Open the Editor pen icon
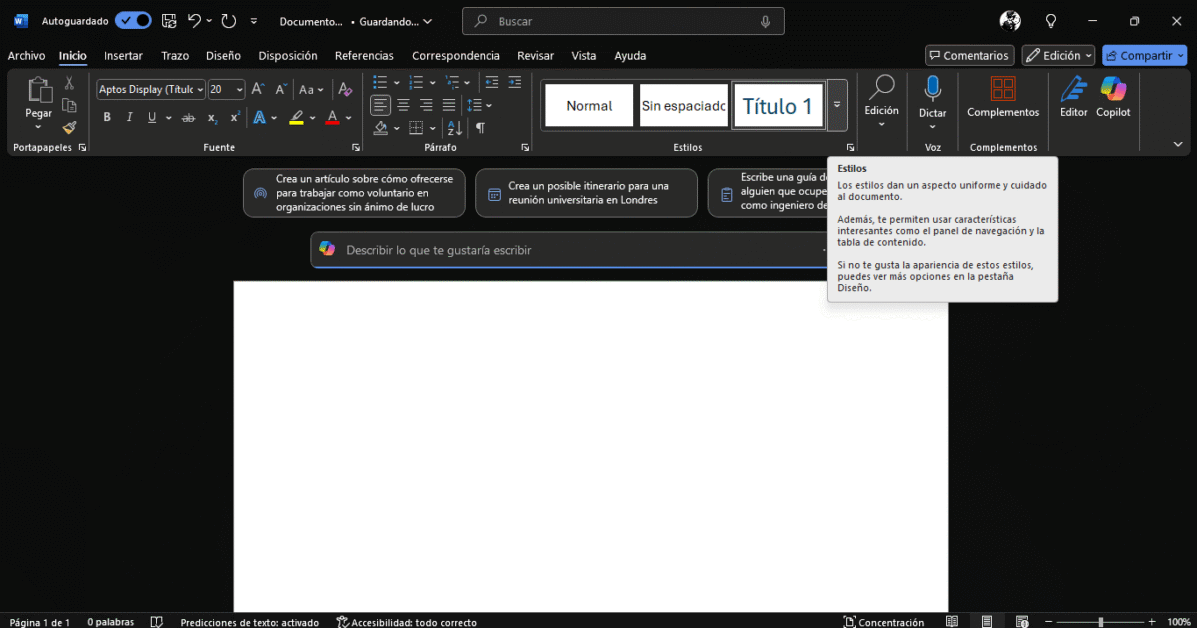This screenshot has width=1197, height=628. [x=1073, y=90]
